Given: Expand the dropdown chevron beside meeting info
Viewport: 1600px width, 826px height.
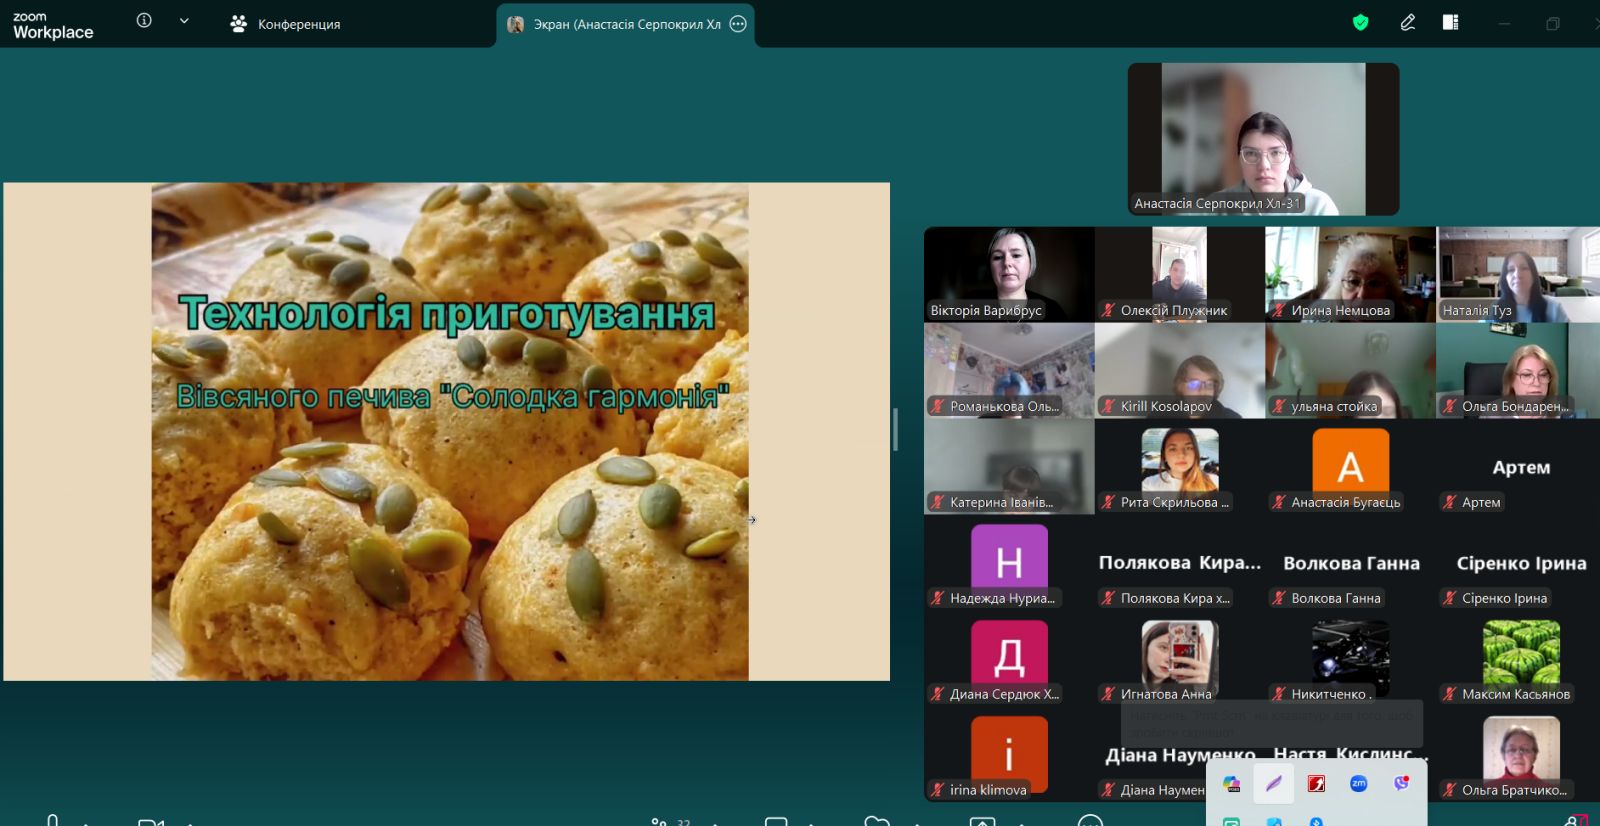Looking at the screenshot, I should coord(184,21).
